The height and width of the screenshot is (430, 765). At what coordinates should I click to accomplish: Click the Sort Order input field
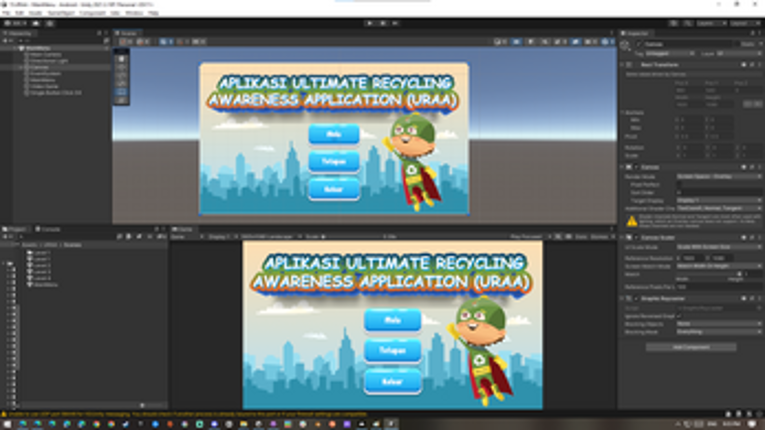coord(719,193)
